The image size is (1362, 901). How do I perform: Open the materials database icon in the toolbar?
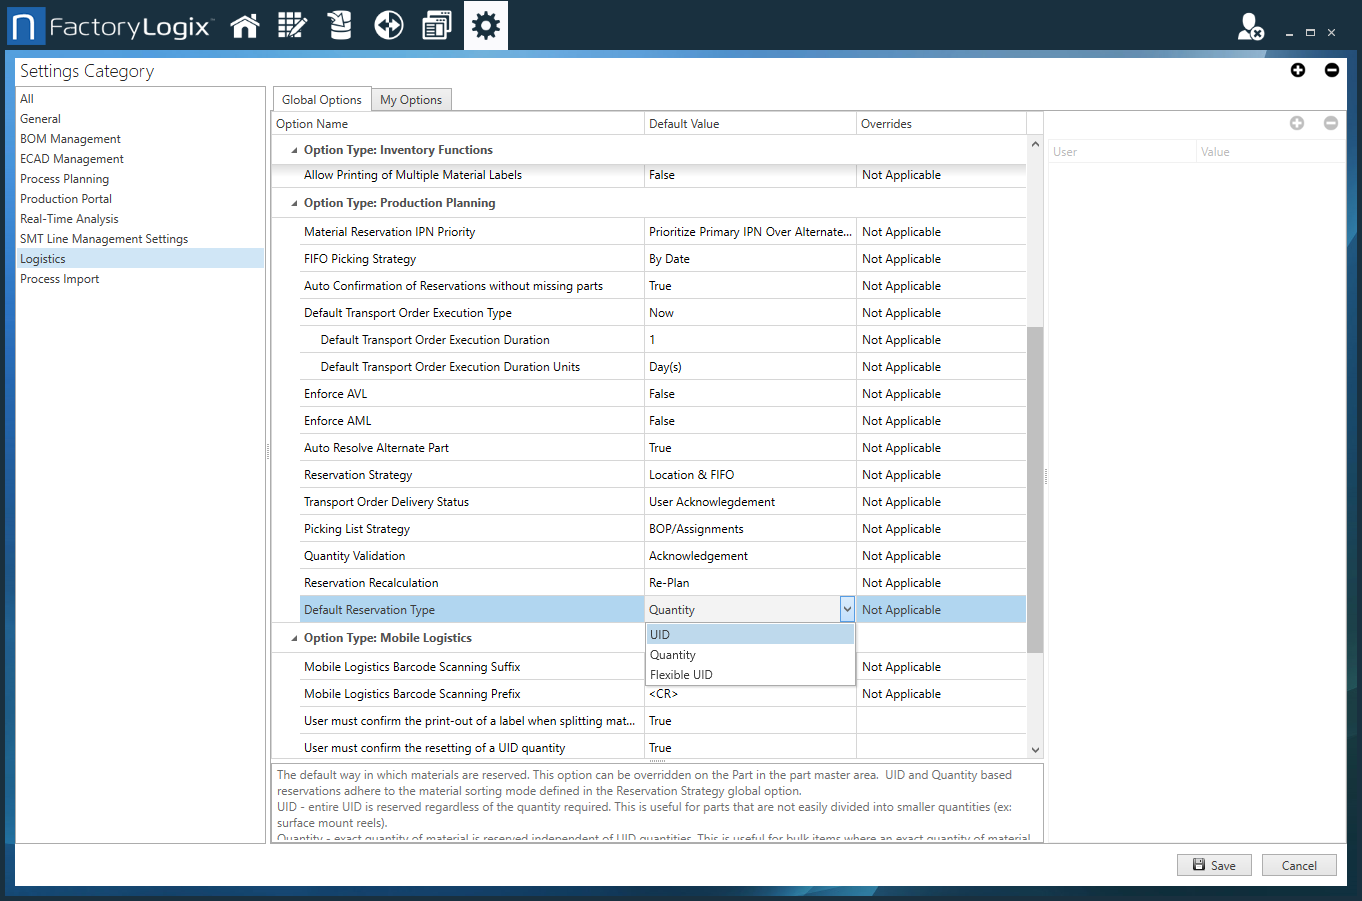click(339, 25)
